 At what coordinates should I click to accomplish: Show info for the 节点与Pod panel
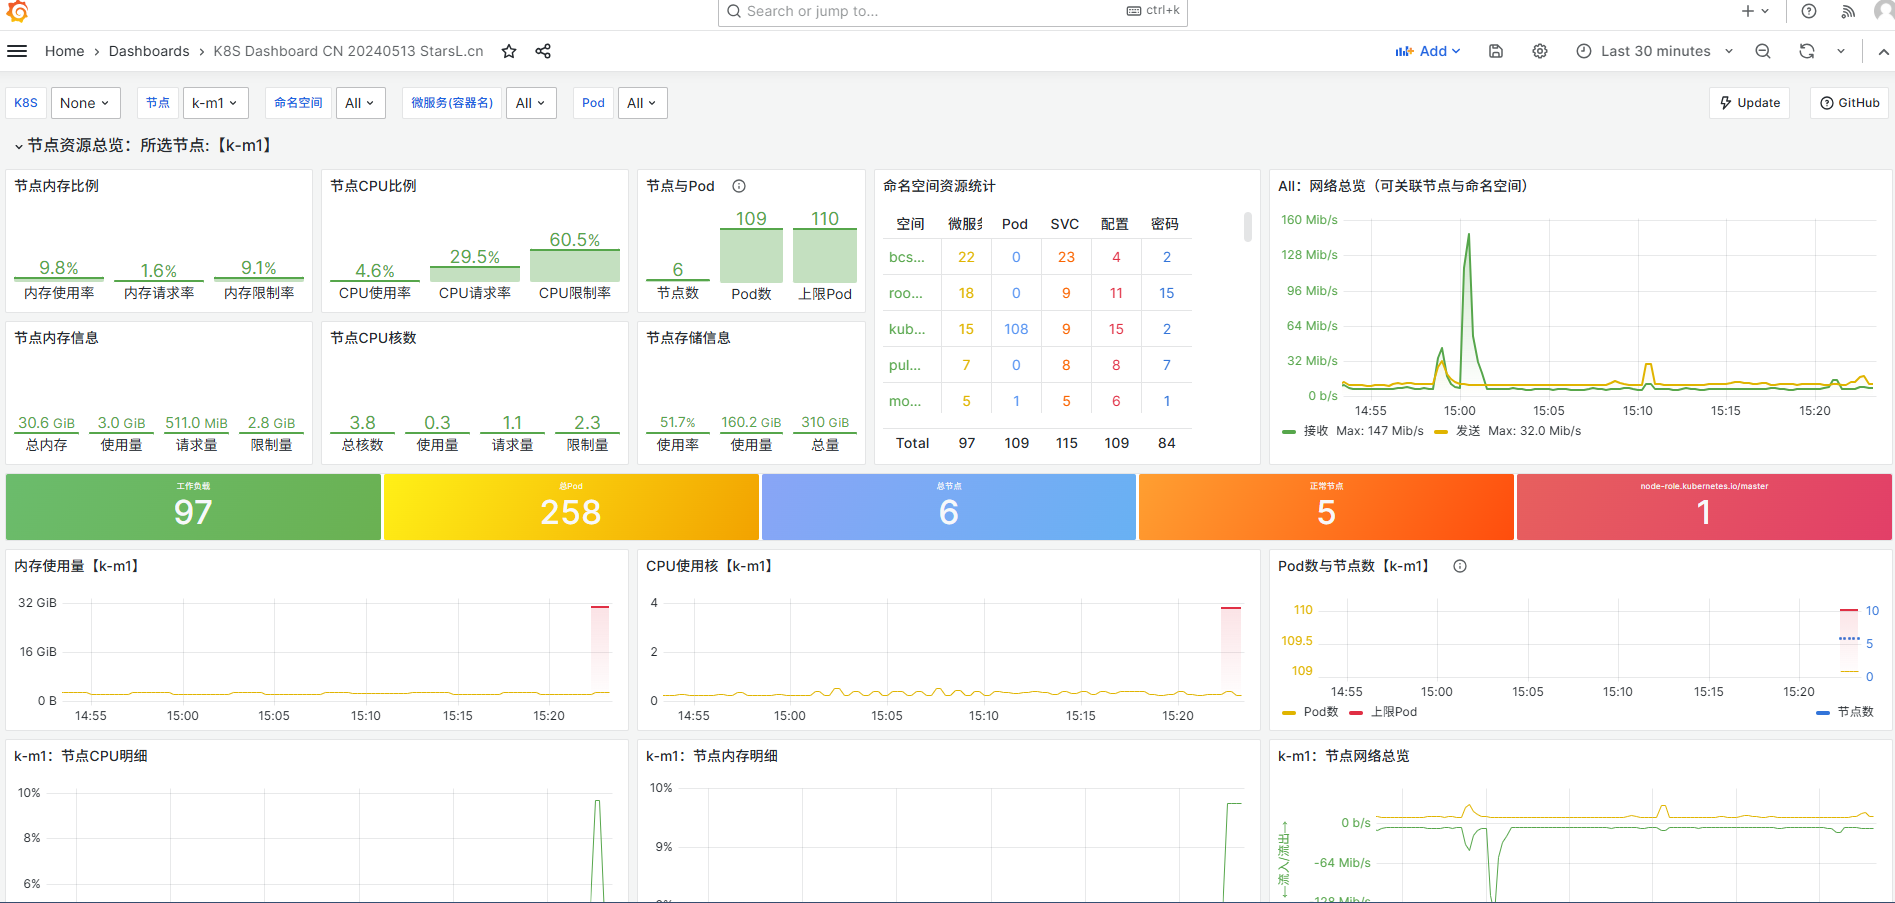click(739, 186)
